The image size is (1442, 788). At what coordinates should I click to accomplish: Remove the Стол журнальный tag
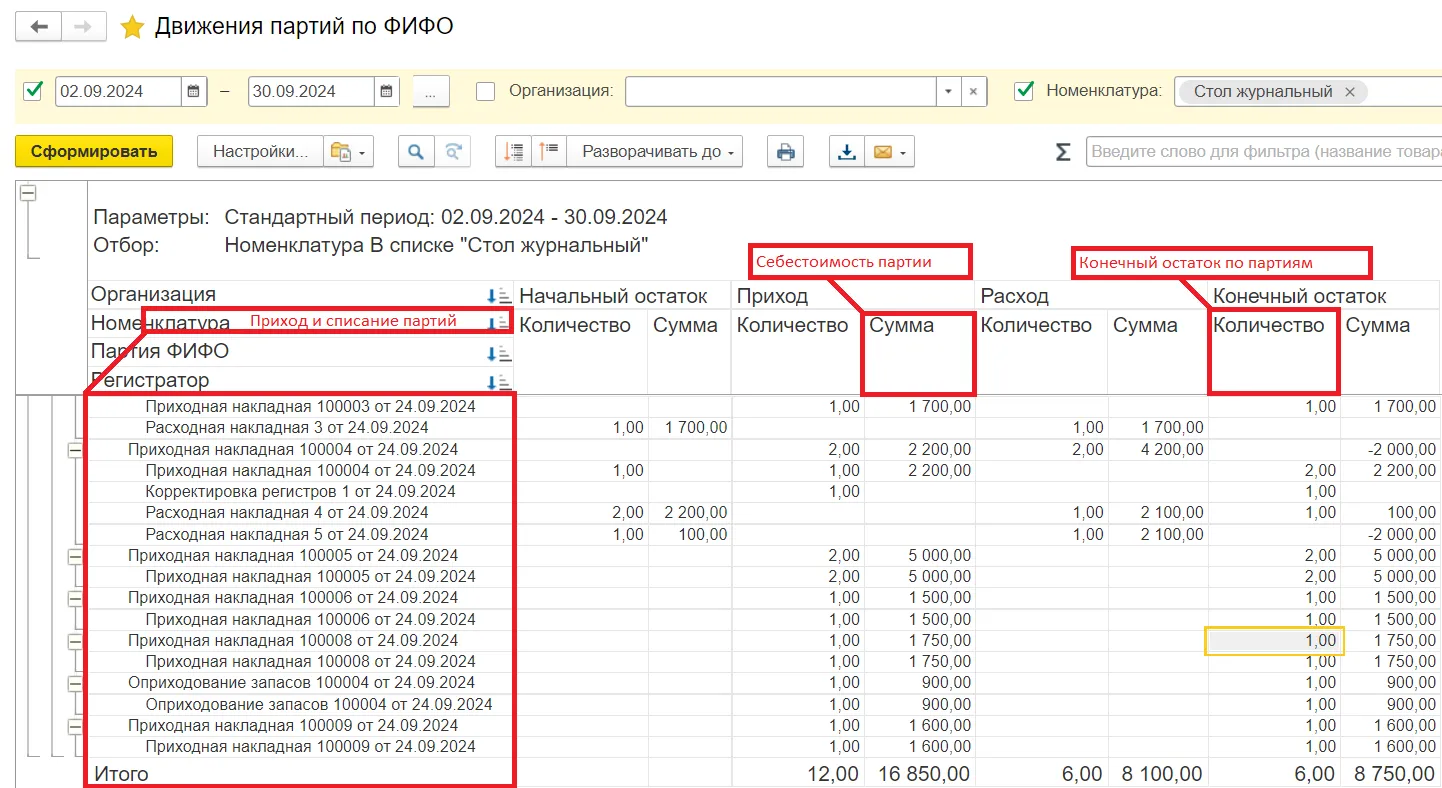1349,91
